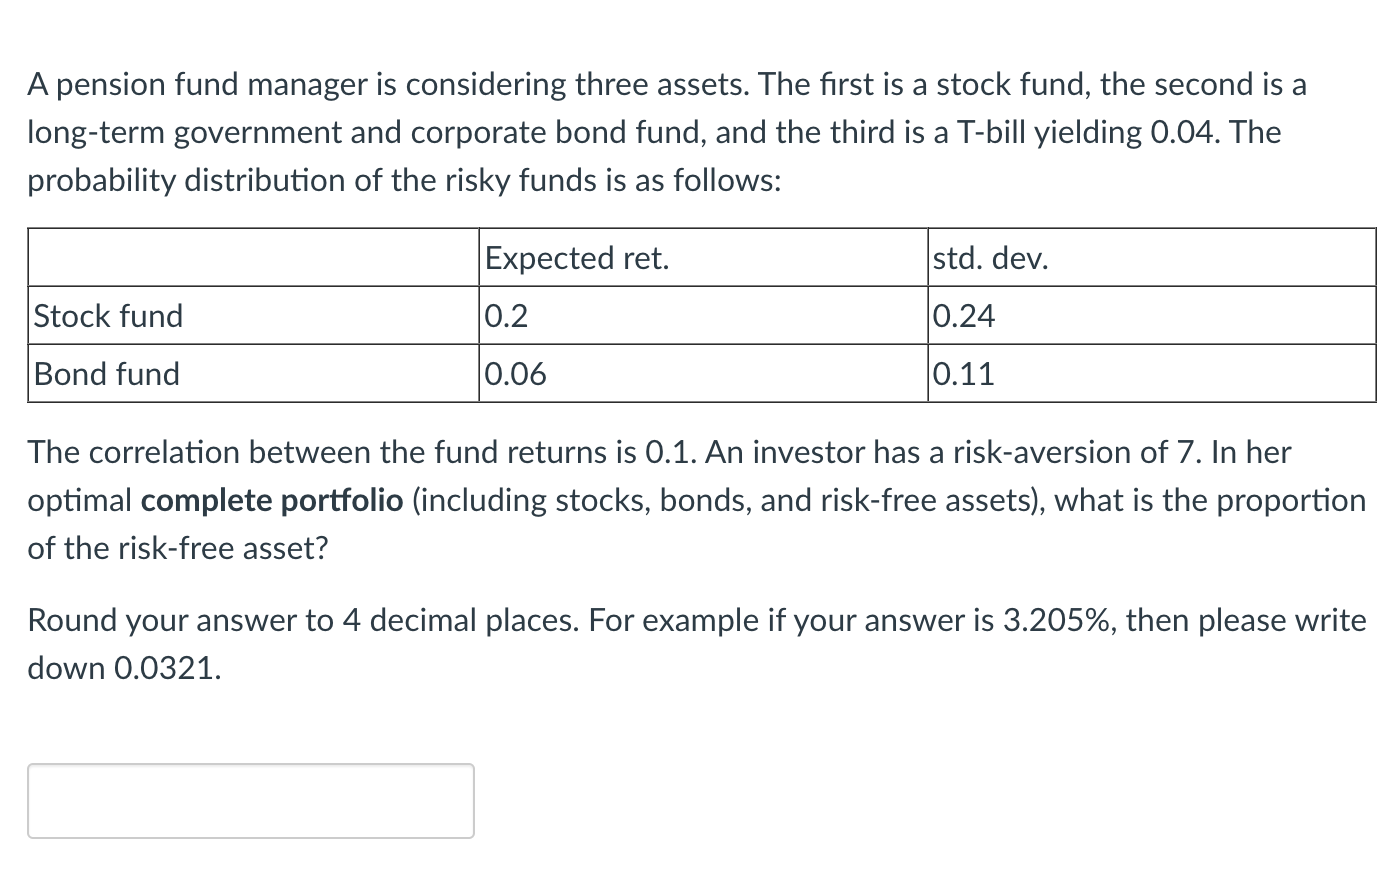This screenshot has height=874, width=1400.
Task: Click the label Stock fund
Action: point(107,316)
